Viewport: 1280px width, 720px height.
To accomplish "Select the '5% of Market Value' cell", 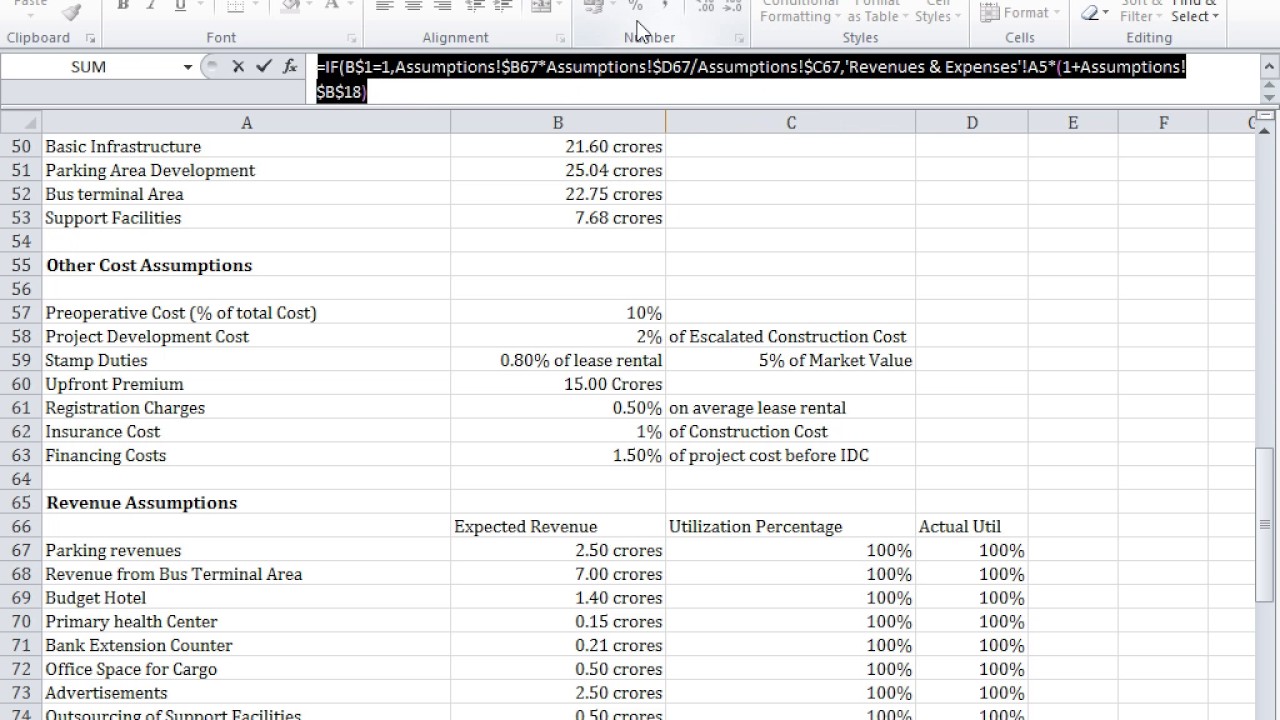I will (790, 360).
